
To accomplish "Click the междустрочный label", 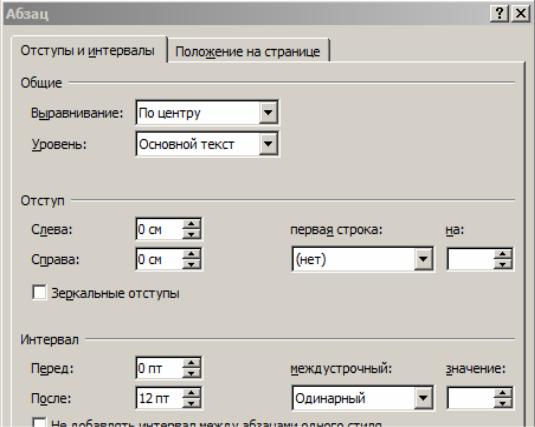I will click(341, 368).
